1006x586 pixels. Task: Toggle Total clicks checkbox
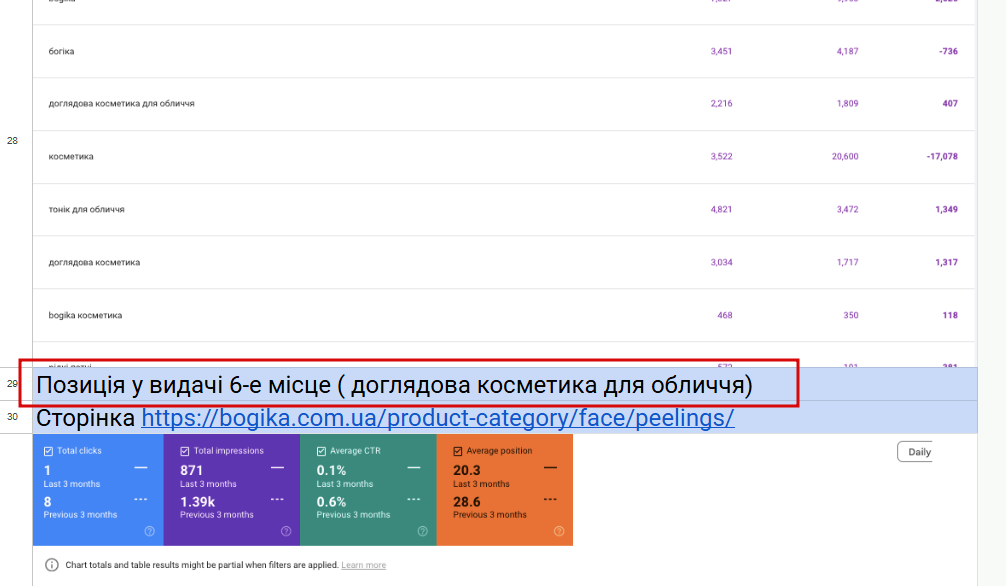pos(48,451)
